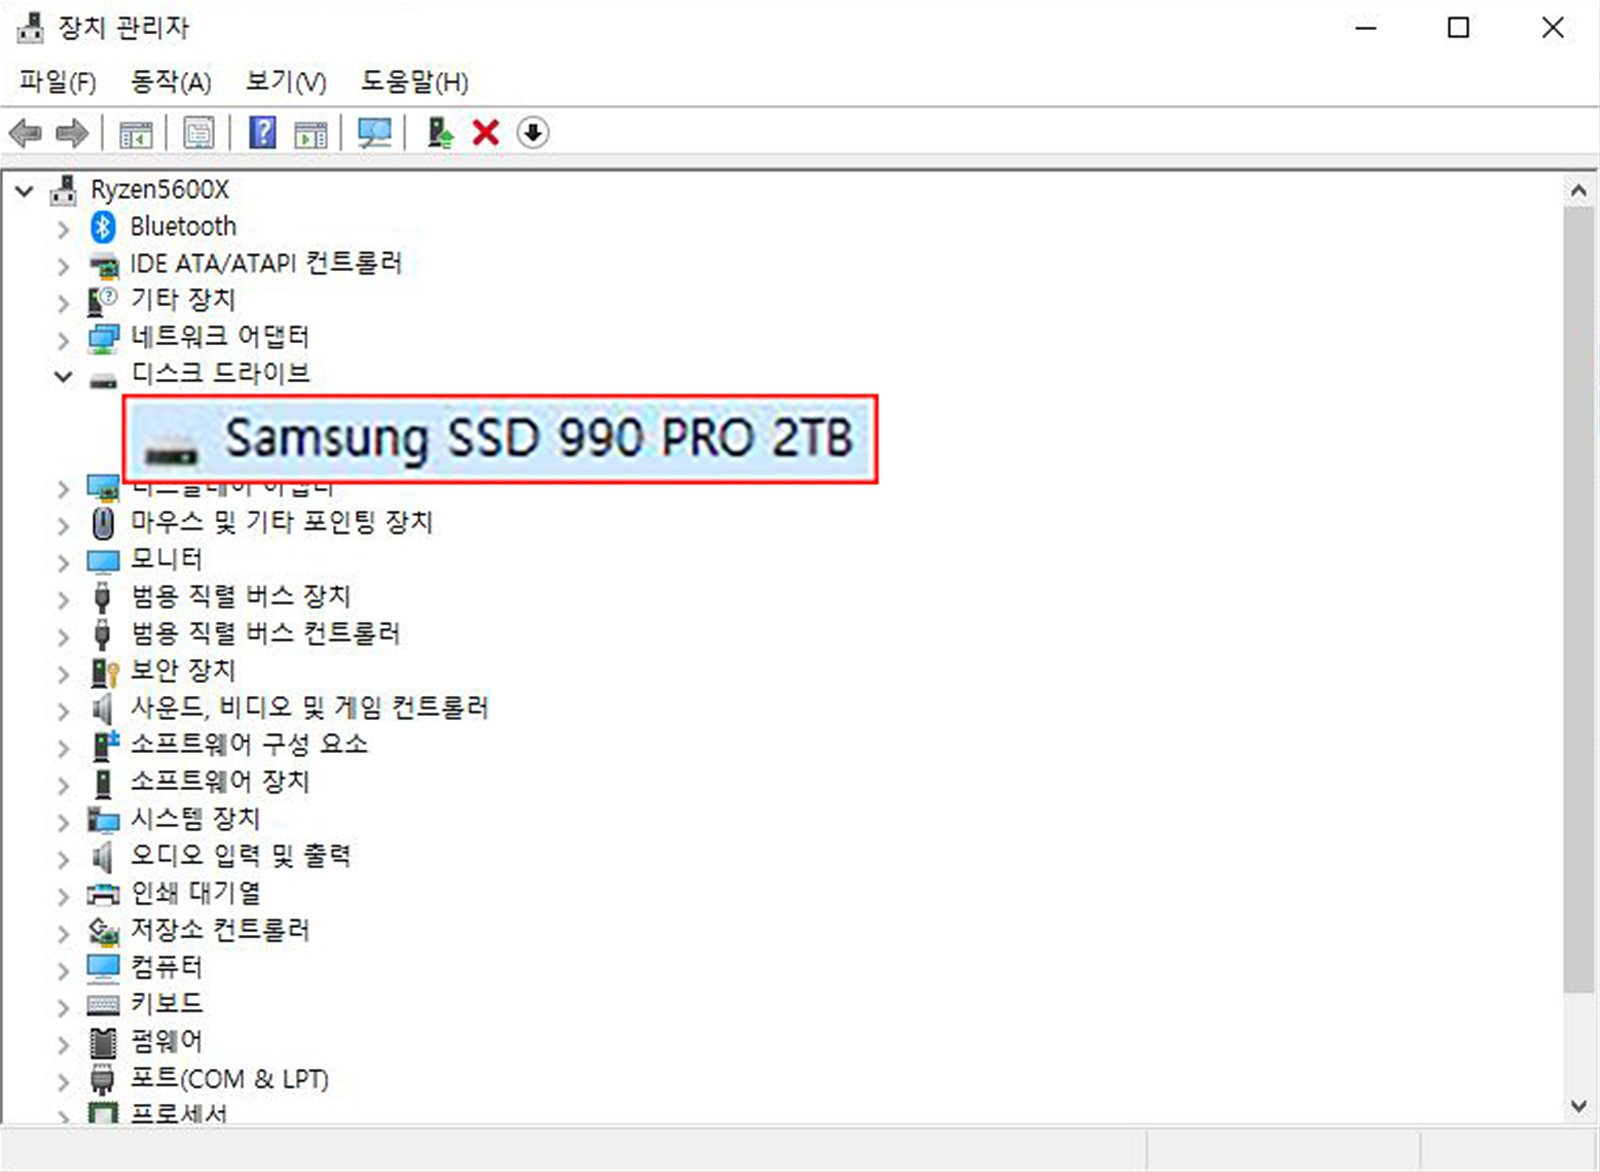The height and width of the screenshot is (1172, 1600).
Task: Select the Ryzen5600X computer name
Action: [160, 189]
